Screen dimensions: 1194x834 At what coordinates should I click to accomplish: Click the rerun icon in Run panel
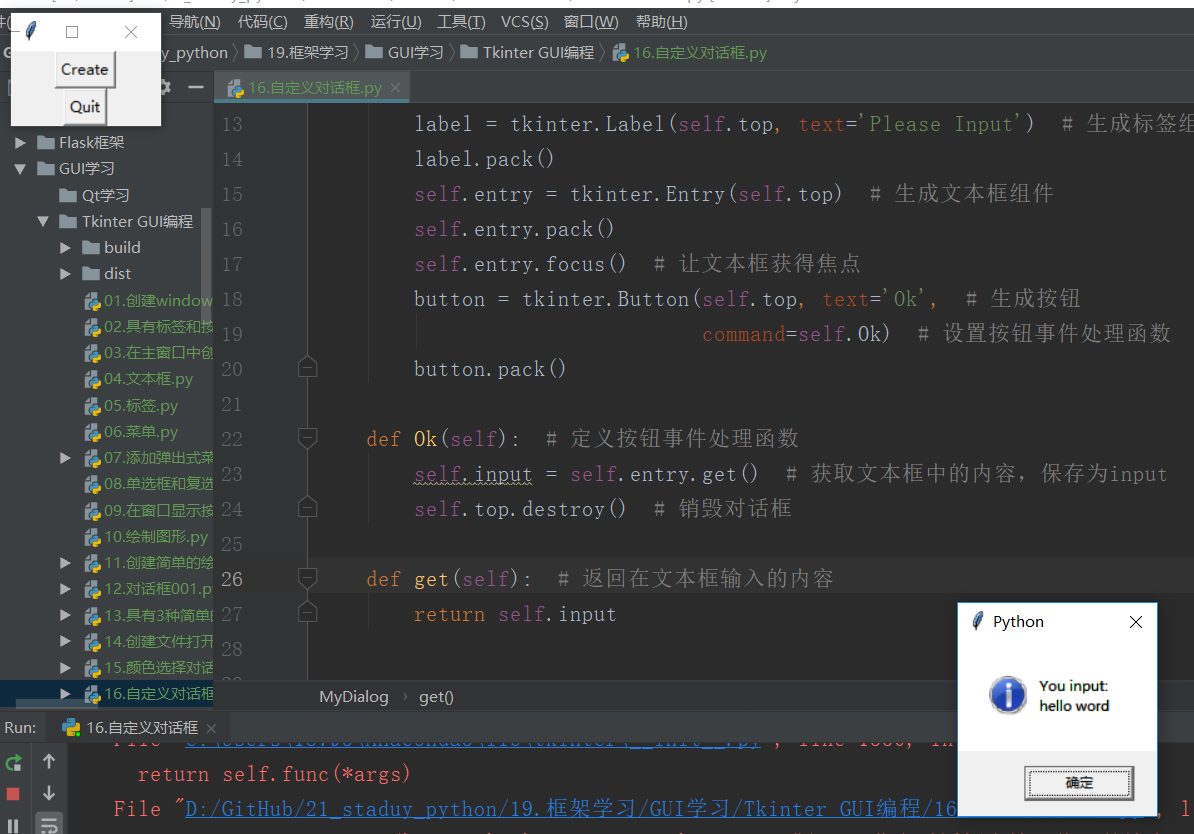coord(14,762)
